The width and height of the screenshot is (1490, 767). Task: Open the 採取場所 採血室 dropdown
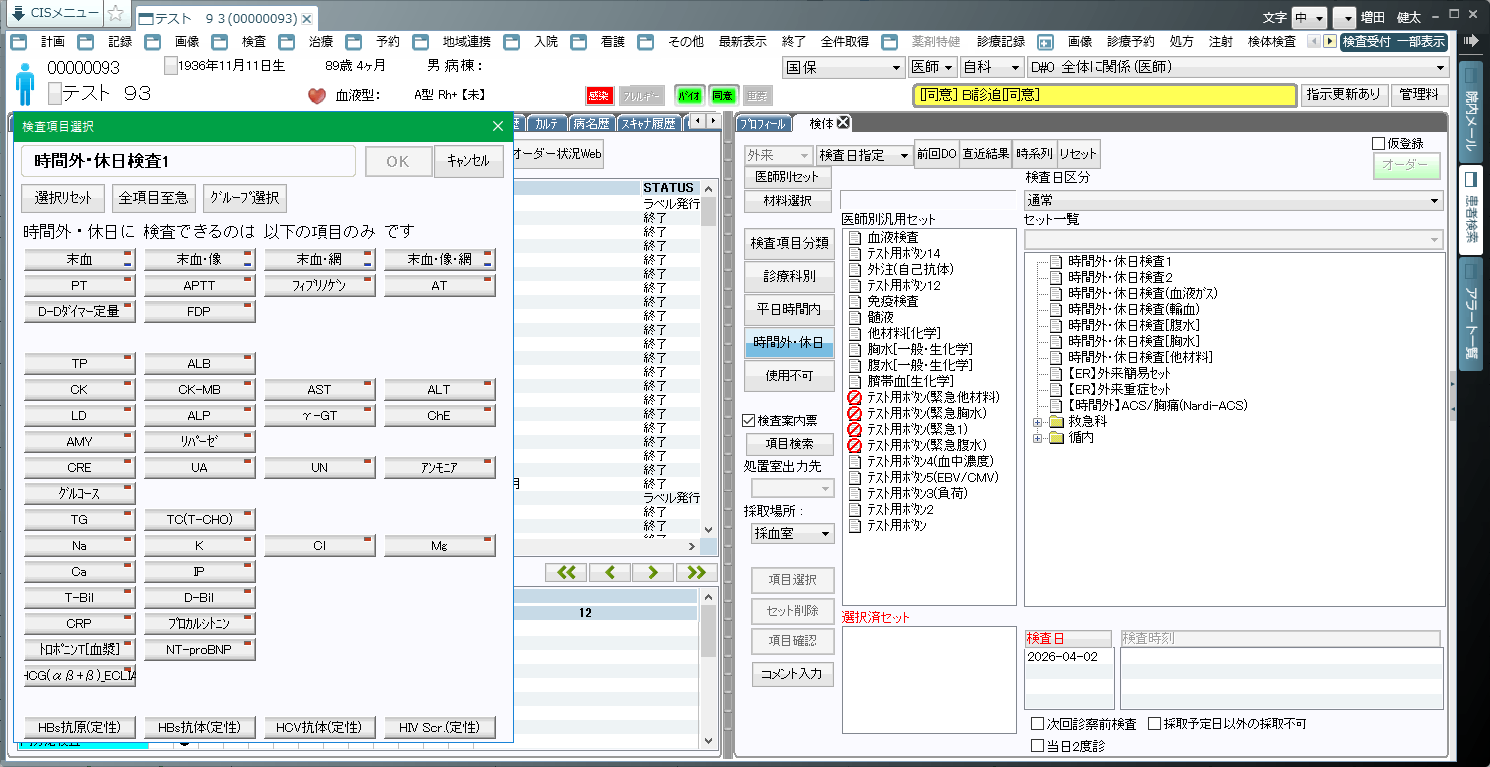[793, 534]
